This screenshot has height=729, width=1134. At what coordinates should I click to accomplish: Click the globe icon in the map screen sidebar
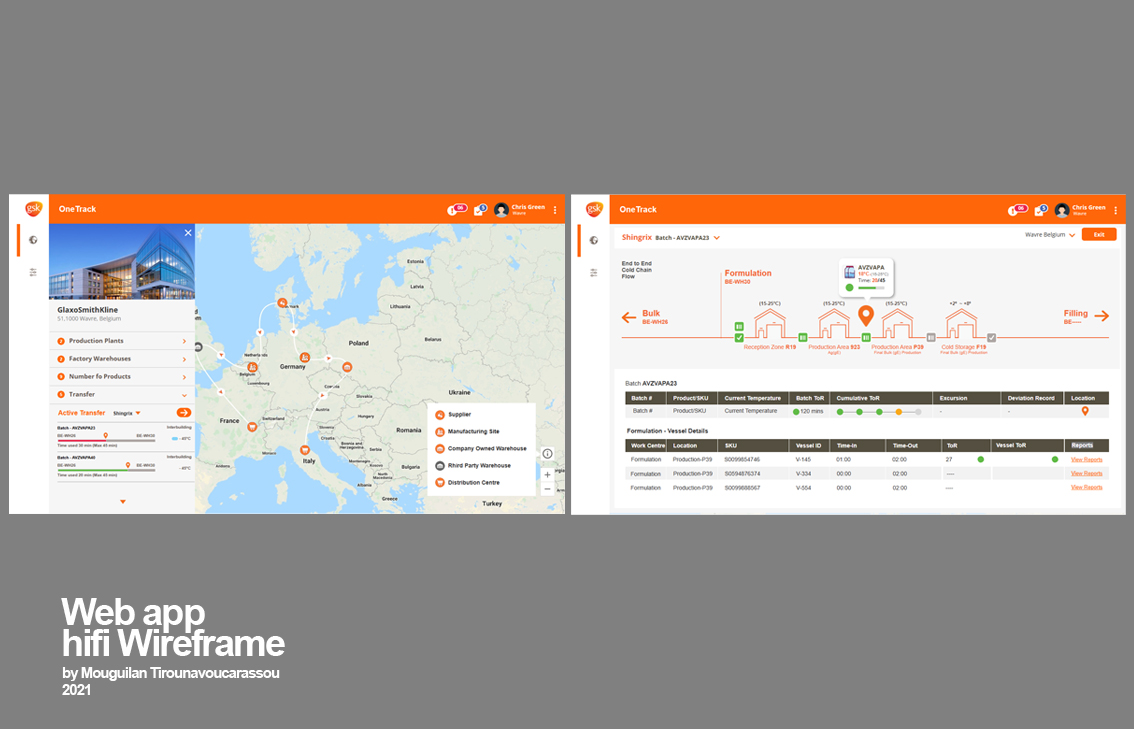click(33, 240)
